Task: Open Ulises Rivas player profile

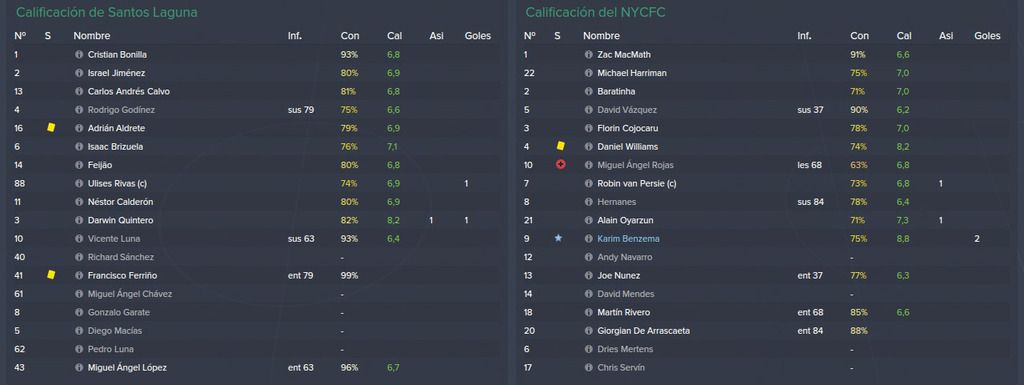Action: pyautogui.click(x=116, y=184)
